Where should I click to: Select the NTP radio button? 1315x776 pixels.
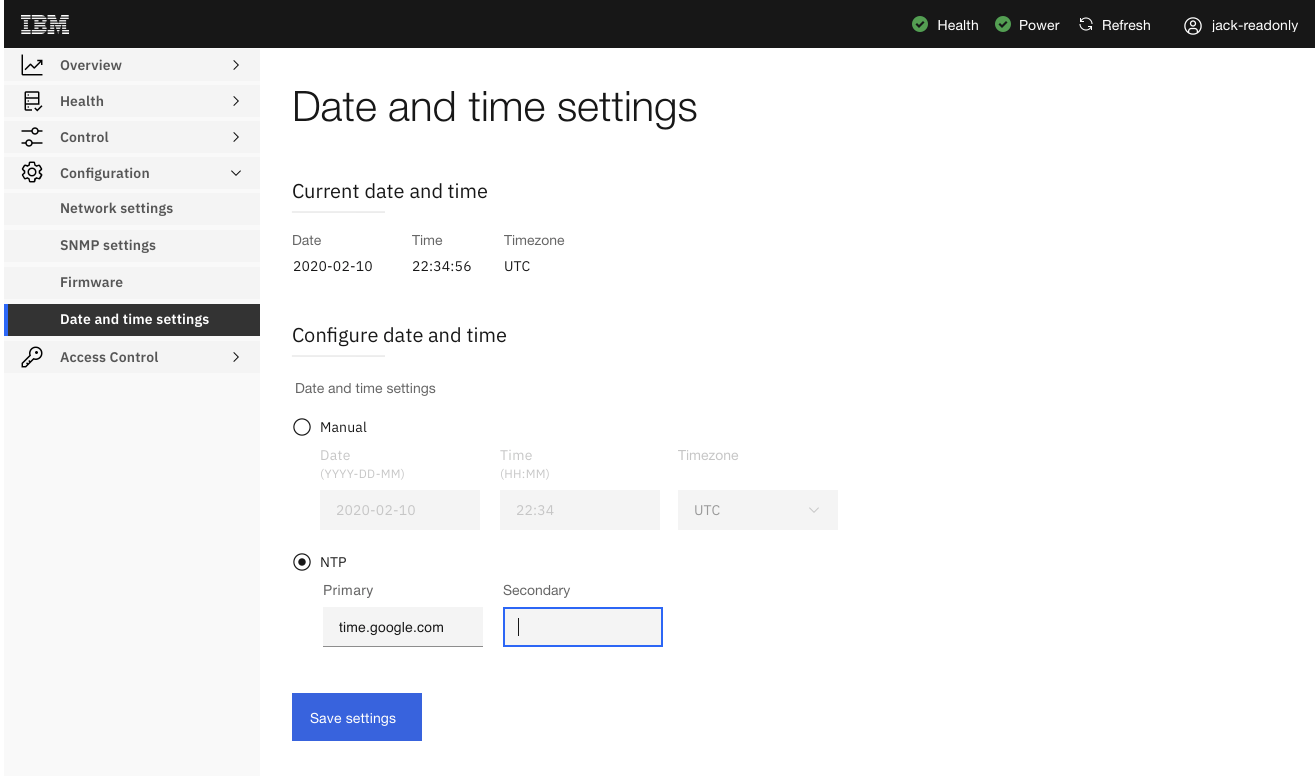pos(302,561)
